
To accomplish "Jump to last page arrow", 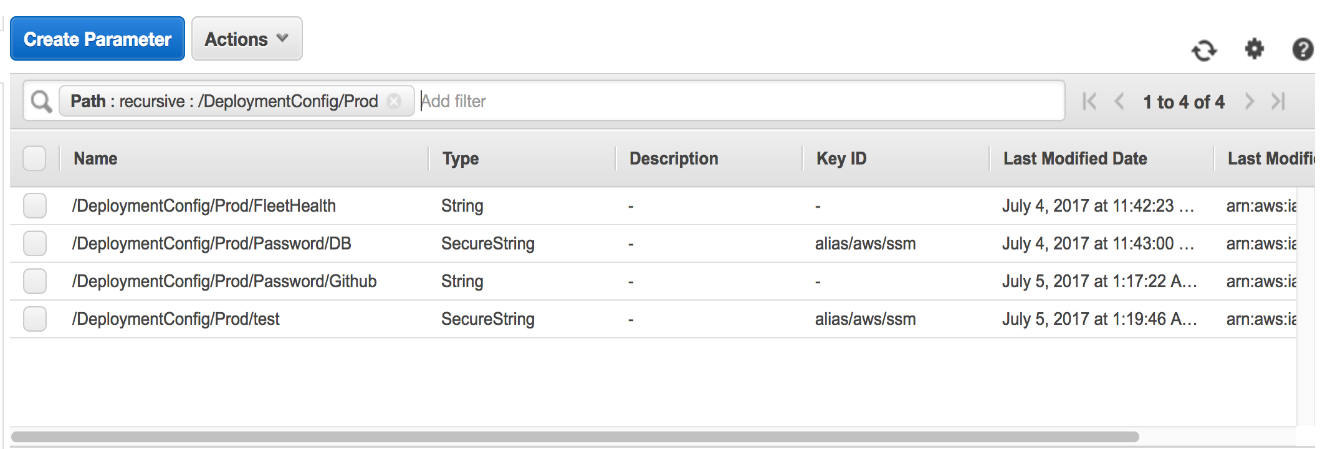I will coord(1278,101).
